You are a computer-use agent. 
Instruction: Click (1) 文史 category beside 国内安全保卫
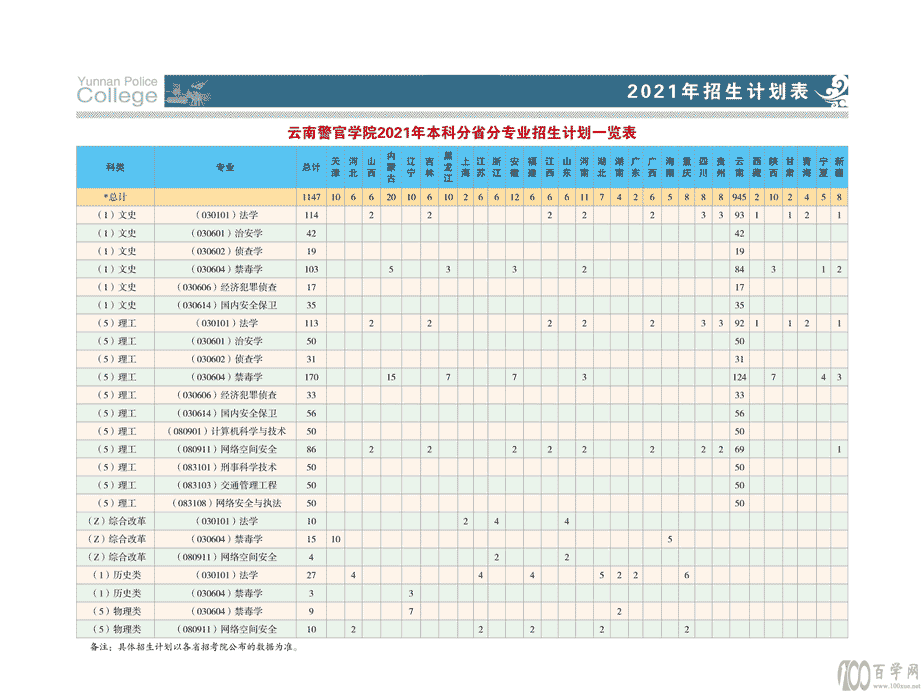pyautogui.click(x=116, y=305)
